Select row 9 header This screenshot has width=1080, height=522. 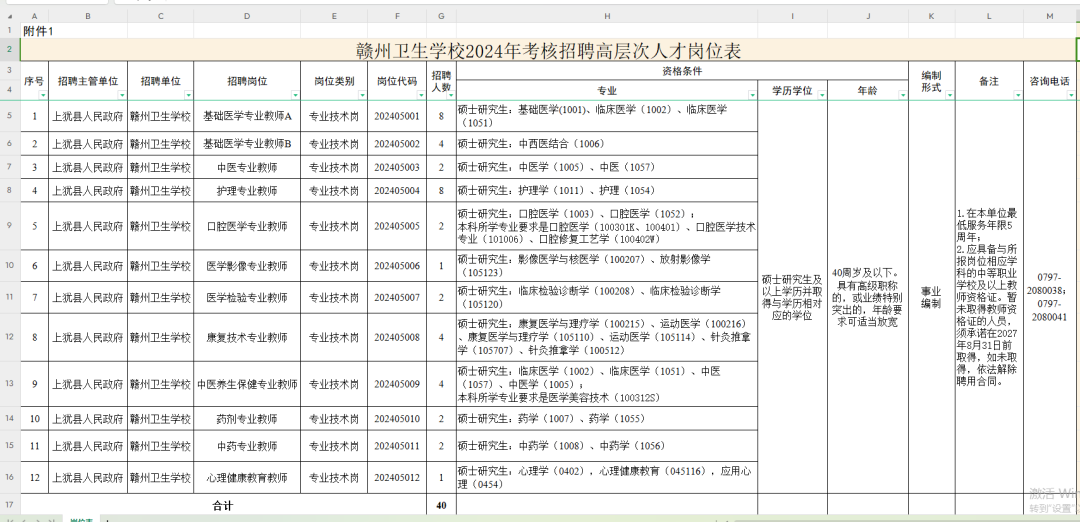[10, 226]
